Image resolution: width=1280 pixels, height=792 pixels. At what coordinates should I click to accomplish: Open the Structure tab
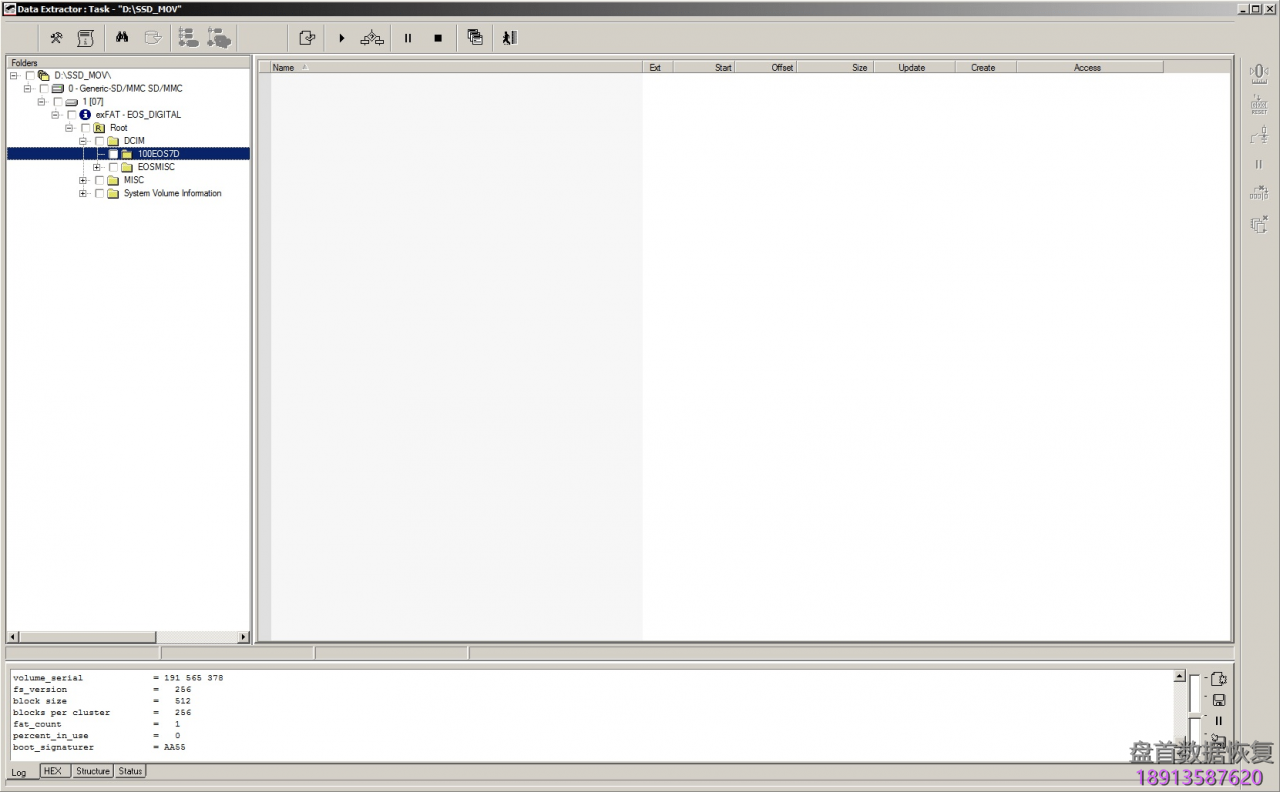point(93,771)
